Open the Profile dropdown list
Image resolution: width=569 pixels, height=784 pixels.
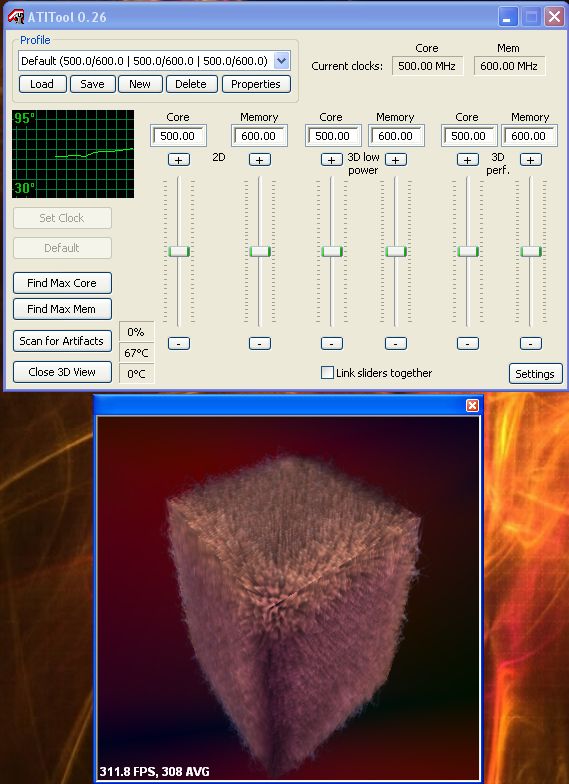282,61
